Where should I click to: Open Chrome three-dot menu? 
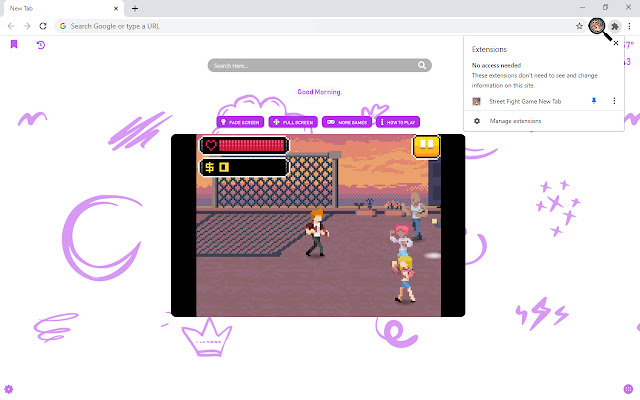click(629, 26)
